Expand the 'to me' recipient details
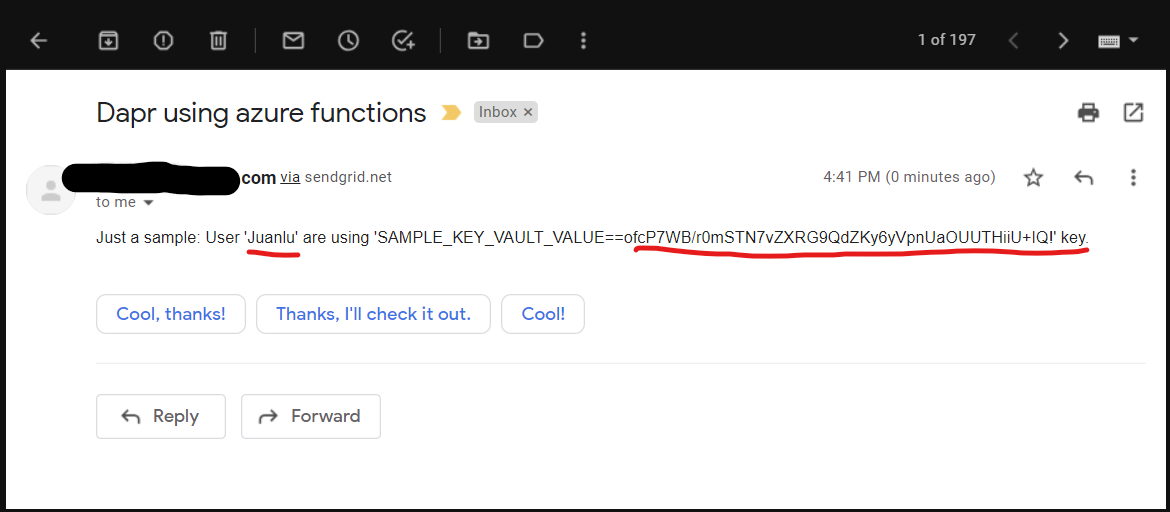Viewport: 1170px width, 512px height. [x=149, y=202]
